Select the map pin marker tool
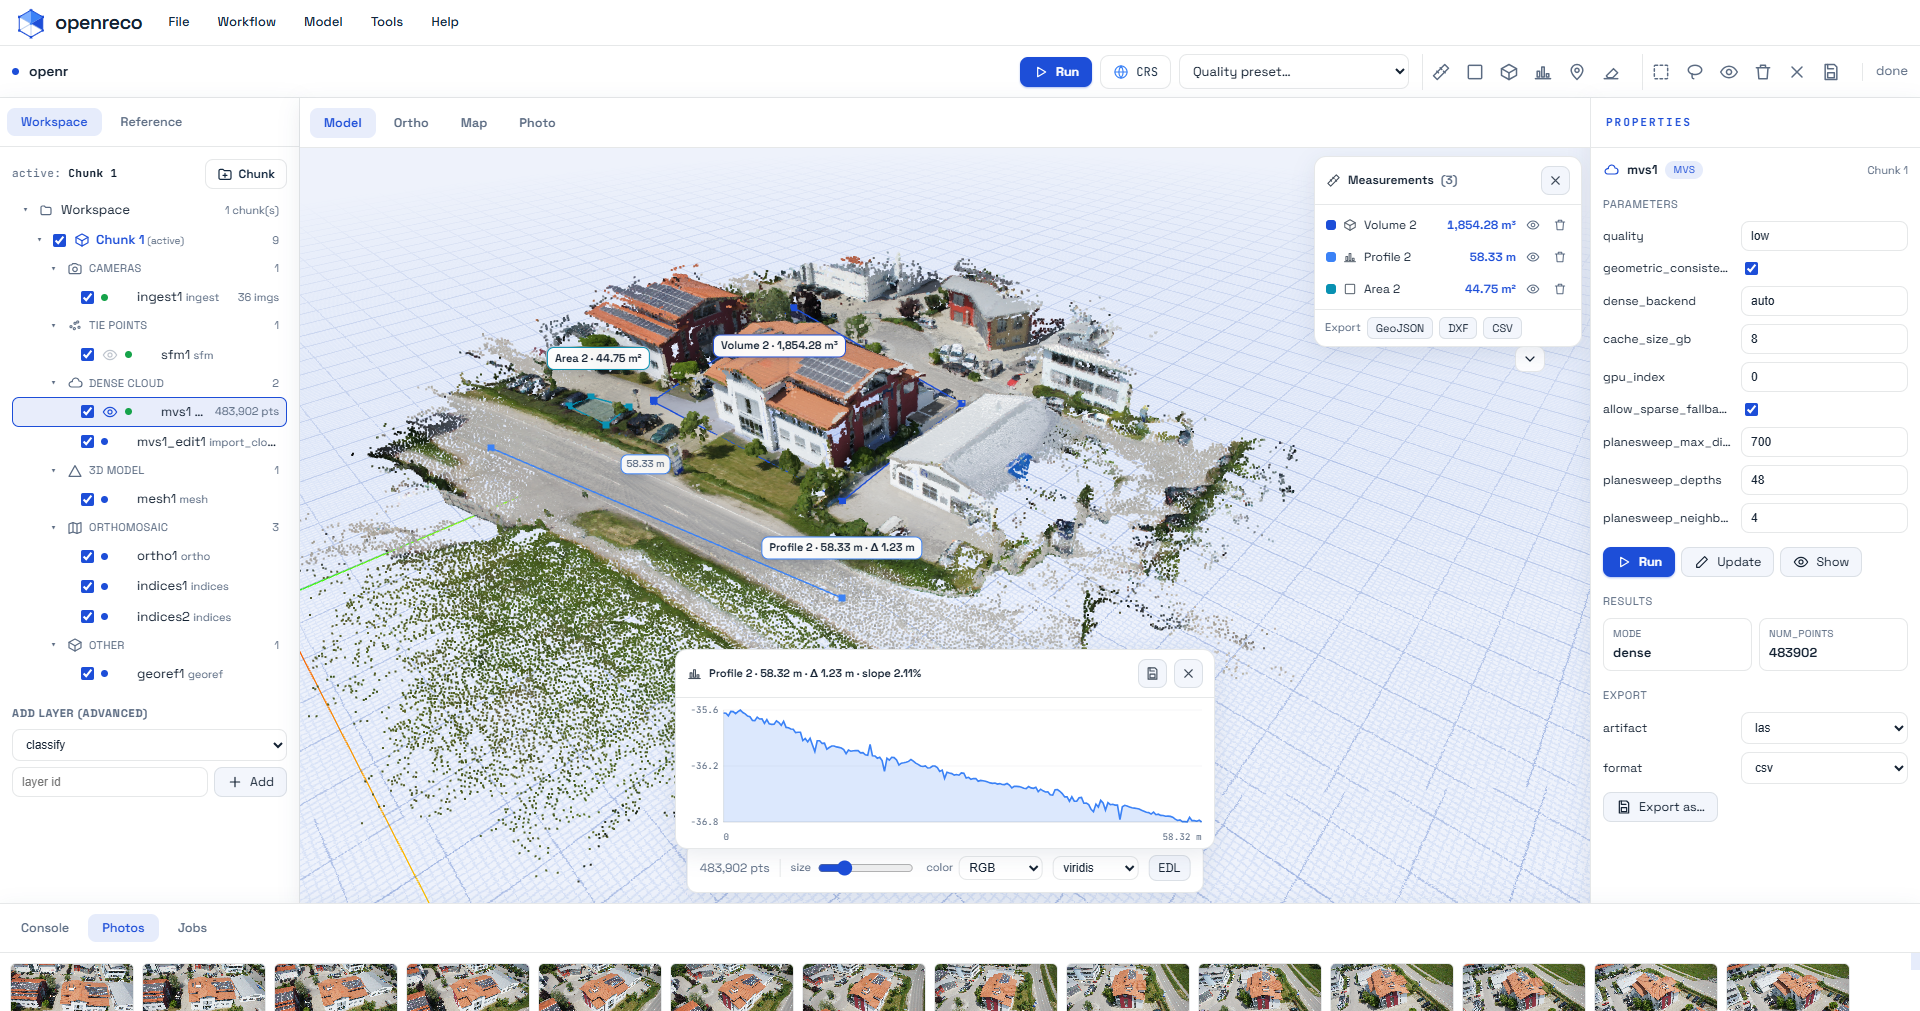The height and width of the screenshot is (1011, 1920). click(x=1577, y=72)
